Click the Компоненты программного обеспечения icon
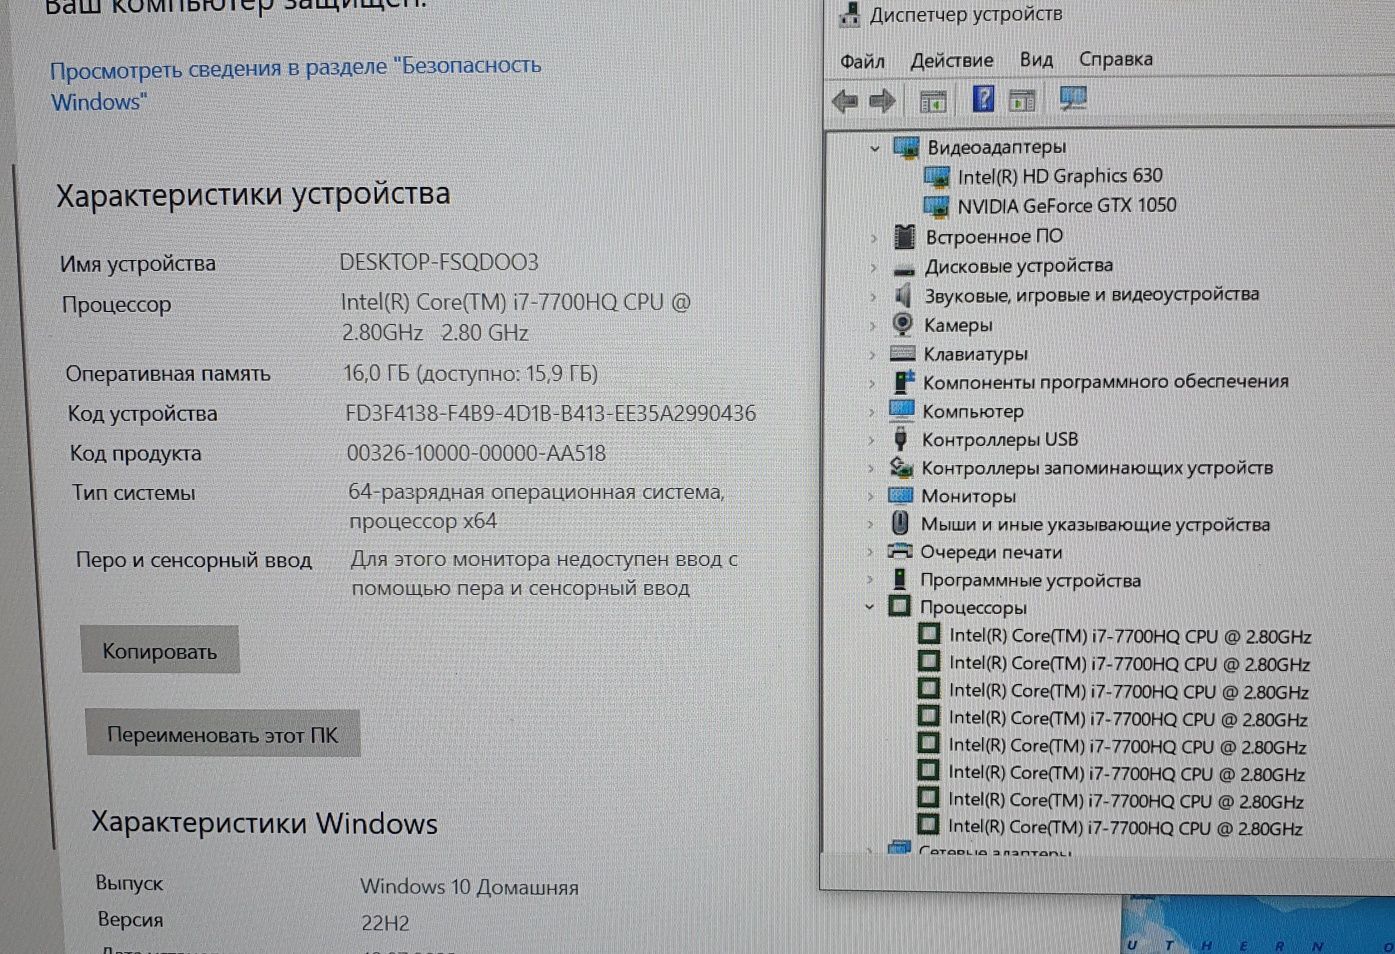Image resolution: width=1395 pixels, height=954 pixels. 903,382
